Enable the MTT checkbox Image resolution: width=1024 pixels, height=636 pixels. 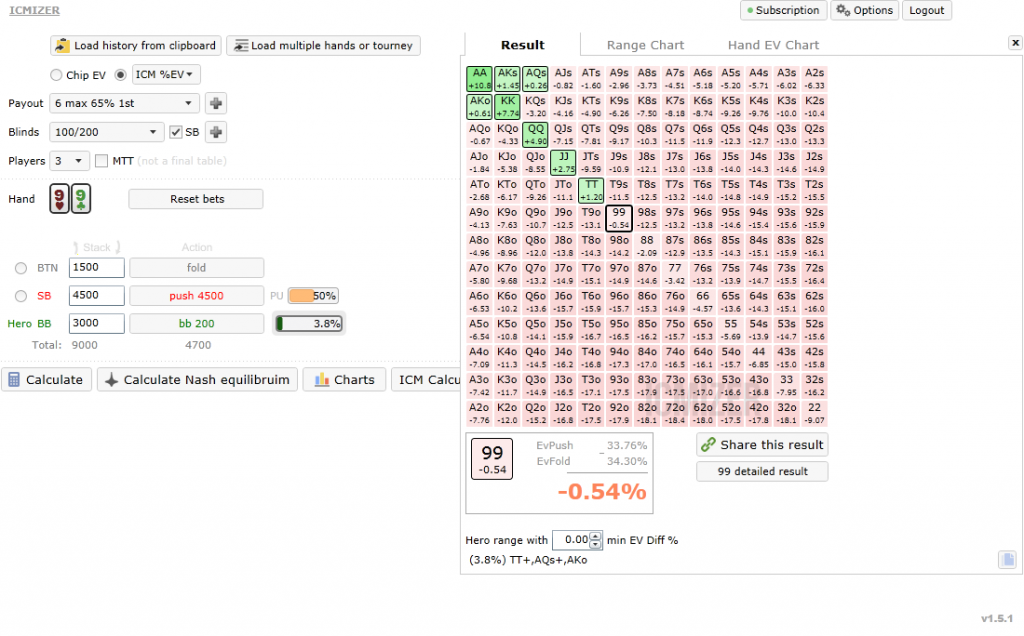tap(101, 161)
